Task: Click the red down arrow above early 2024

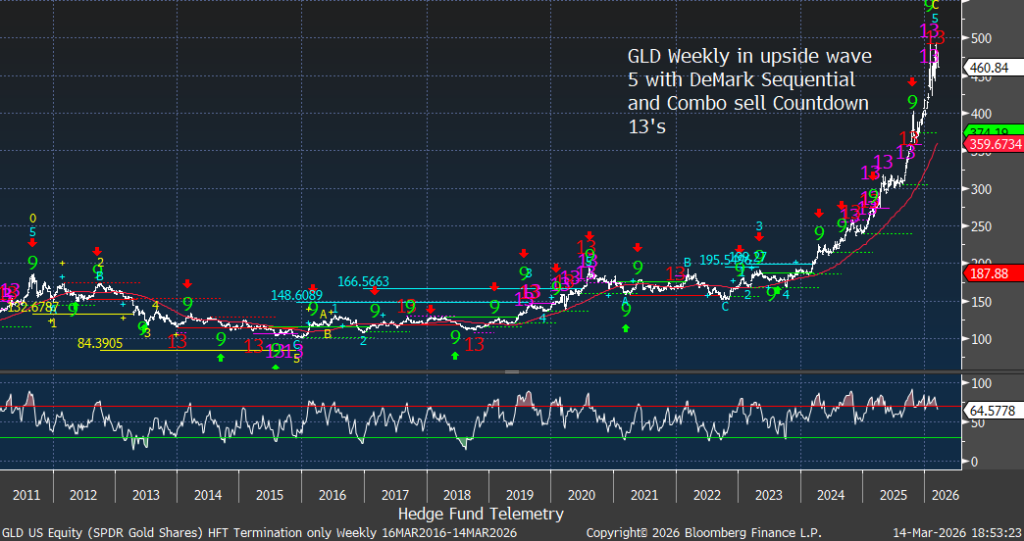Action: [818, 212]
